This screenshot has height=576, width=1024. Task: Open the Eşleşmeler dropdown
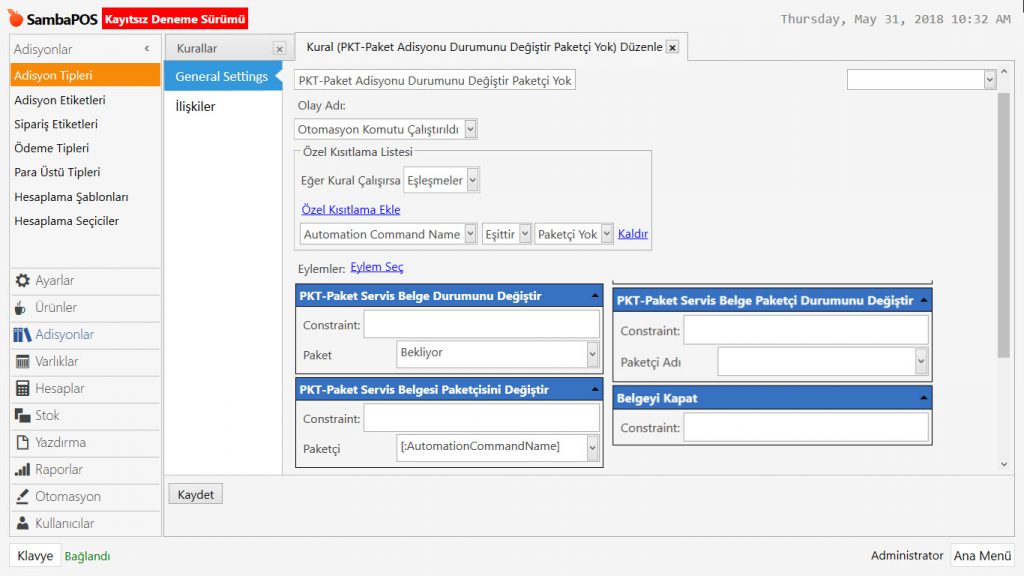coord(473,180)
